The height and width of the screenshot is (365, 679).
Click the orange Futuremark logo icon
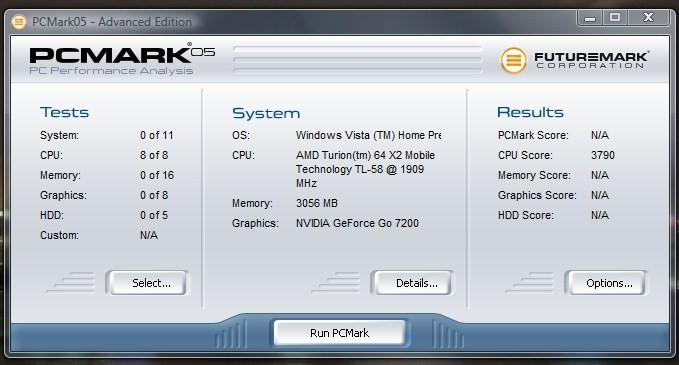513,60
